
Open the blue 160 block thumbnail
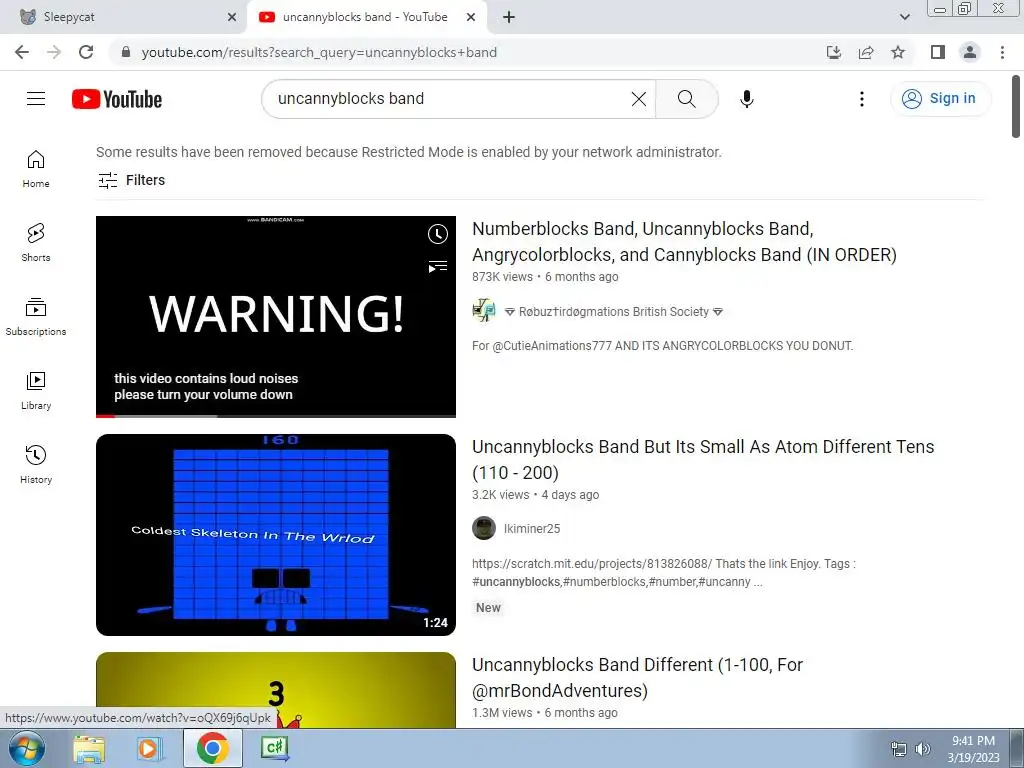pyautogui.click(x=276, y=535)
